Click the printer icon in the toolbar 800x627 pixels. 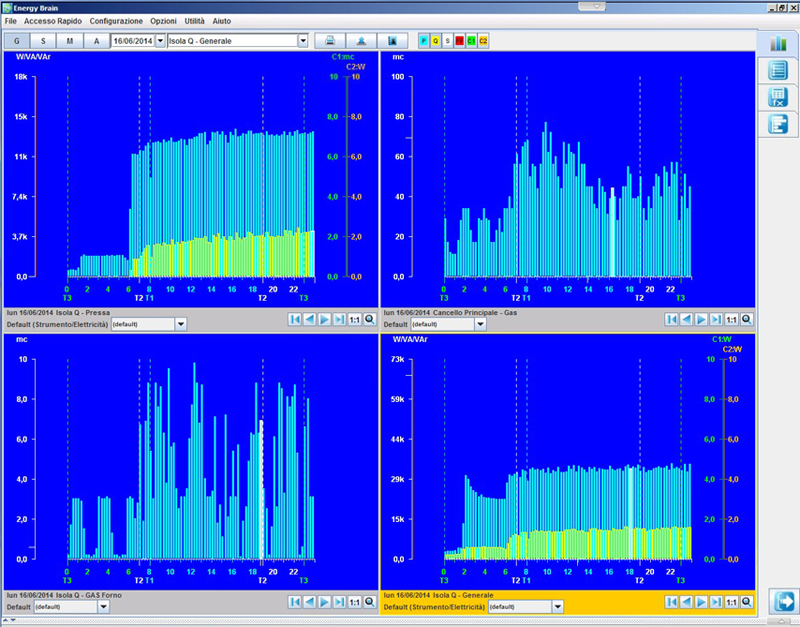328,41
